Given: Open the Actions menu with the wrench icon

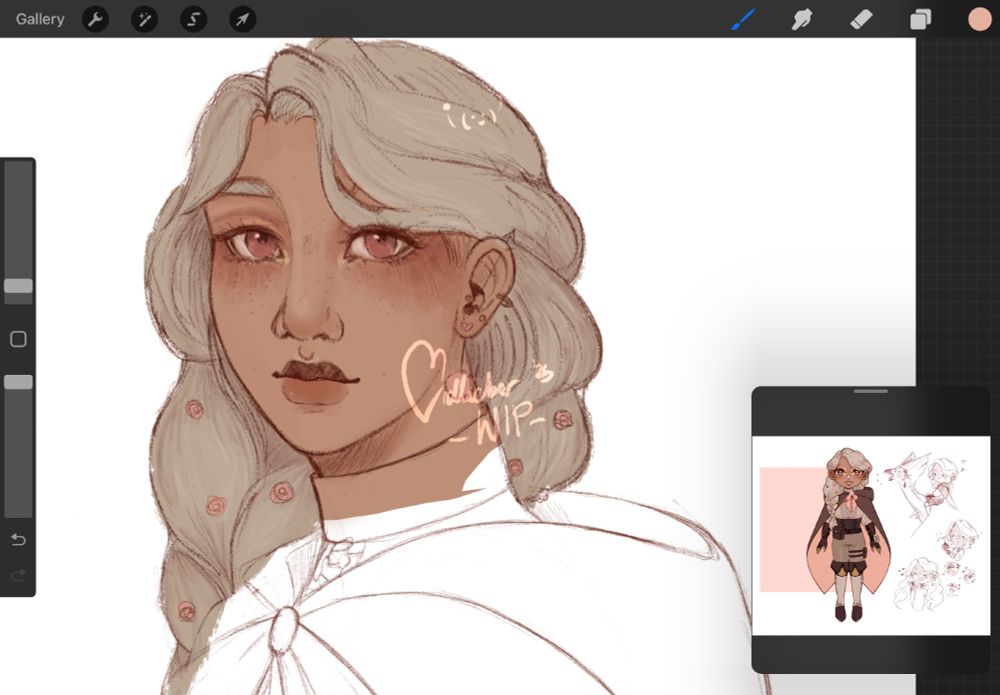Looking at the screenshot, I should [x=96, y=19].
